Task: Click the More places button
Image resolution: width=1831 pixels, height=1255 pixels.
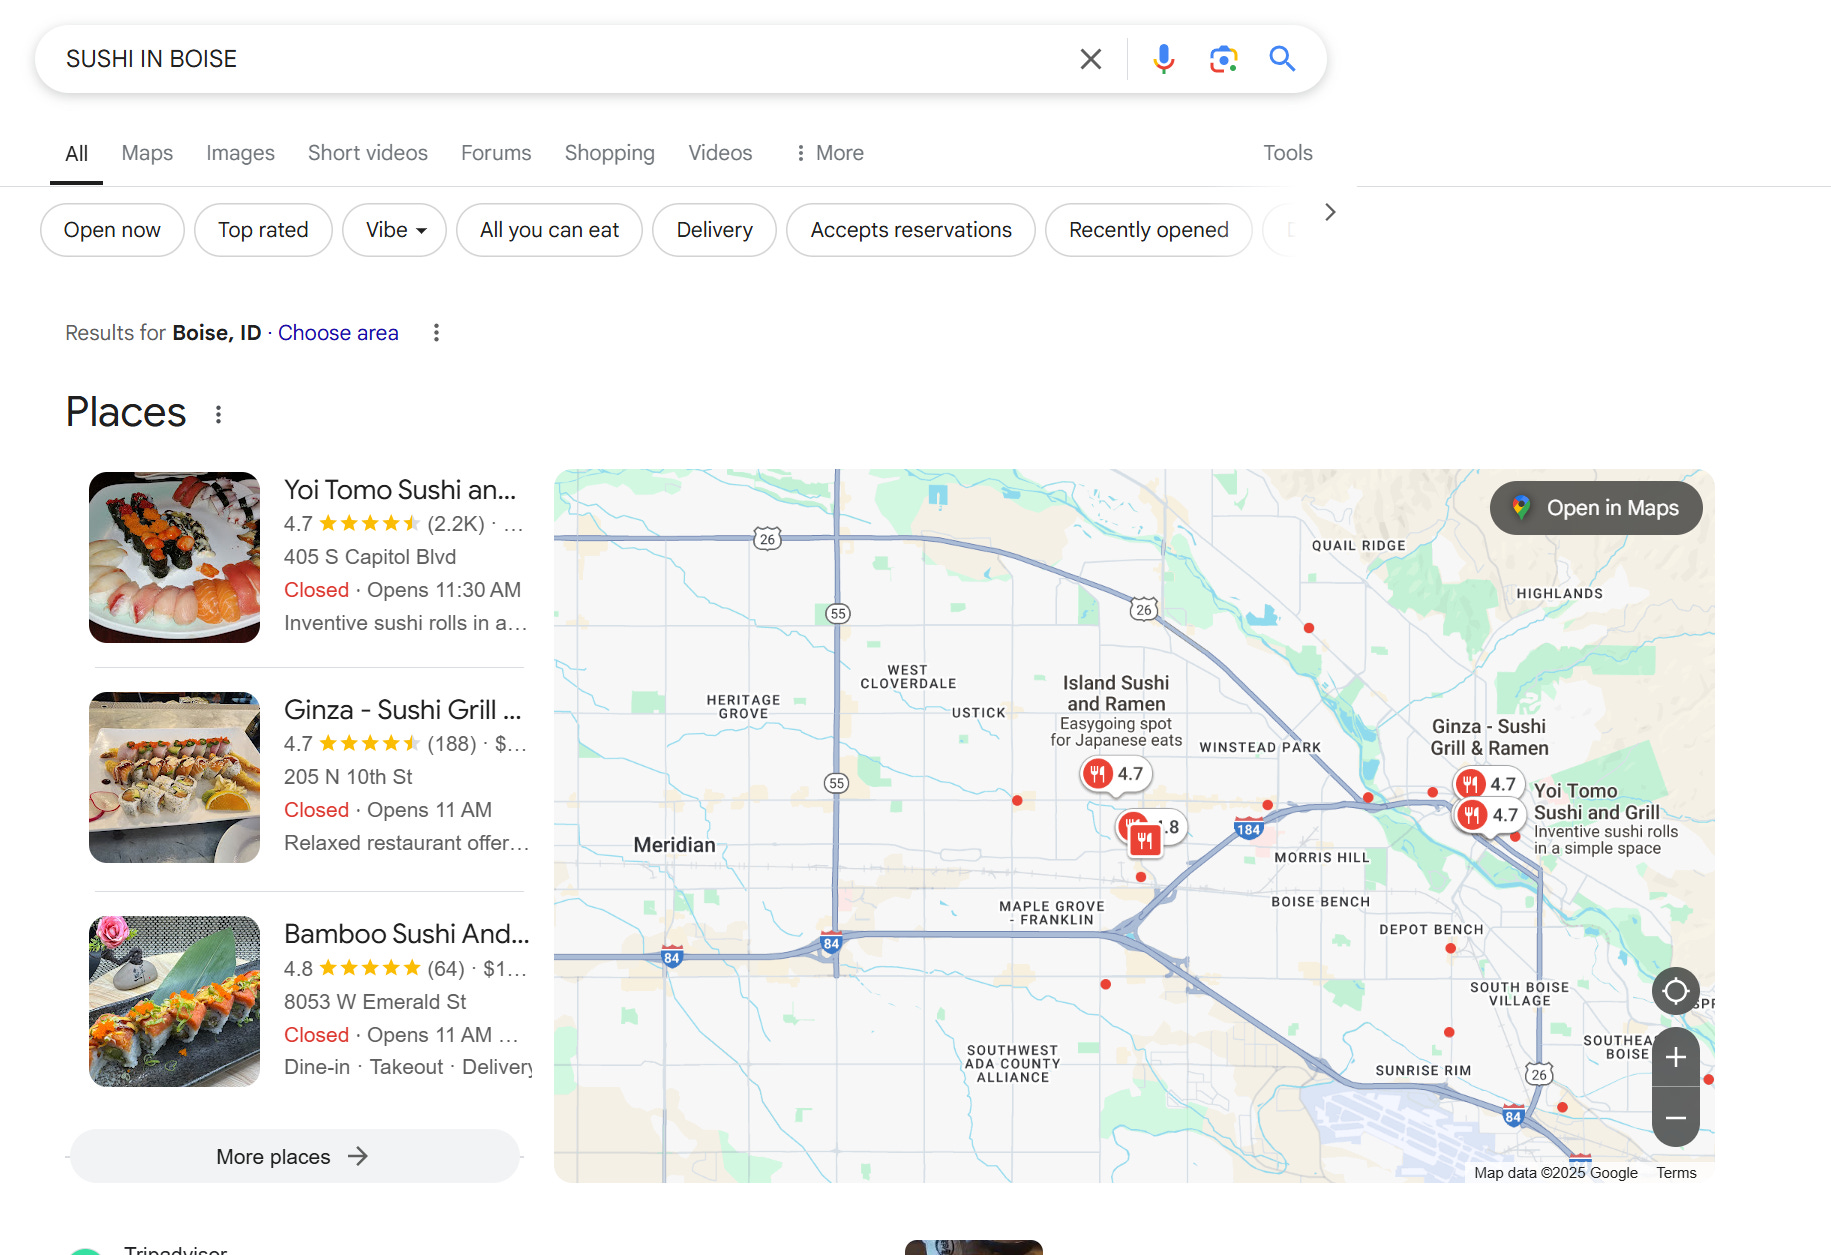Action: [x=294, y=1157]
